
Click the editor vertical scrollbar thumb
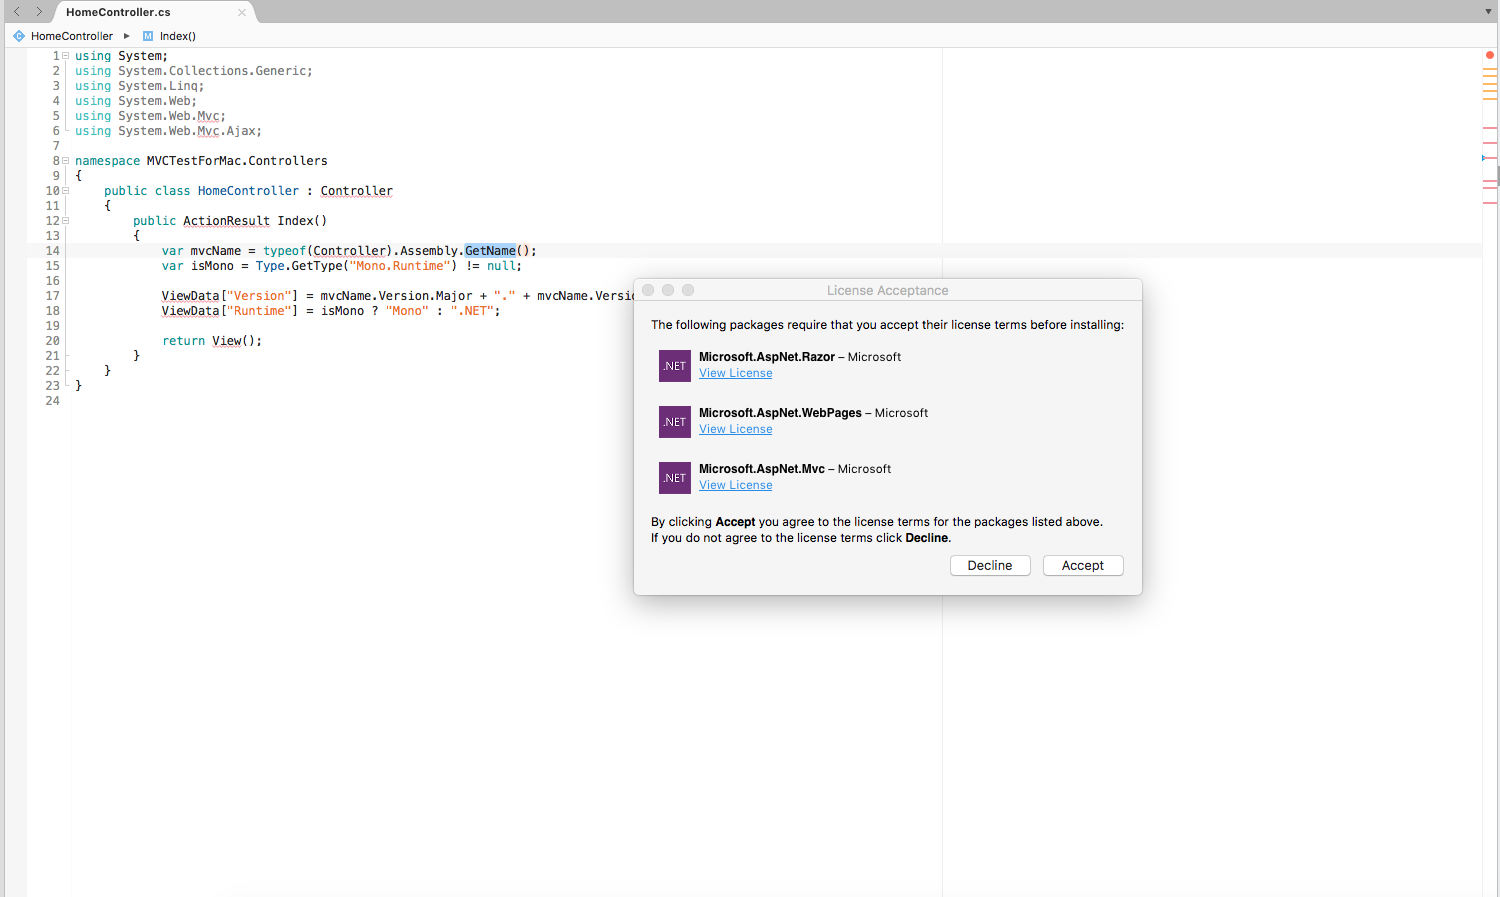(x=1498, y=177)
